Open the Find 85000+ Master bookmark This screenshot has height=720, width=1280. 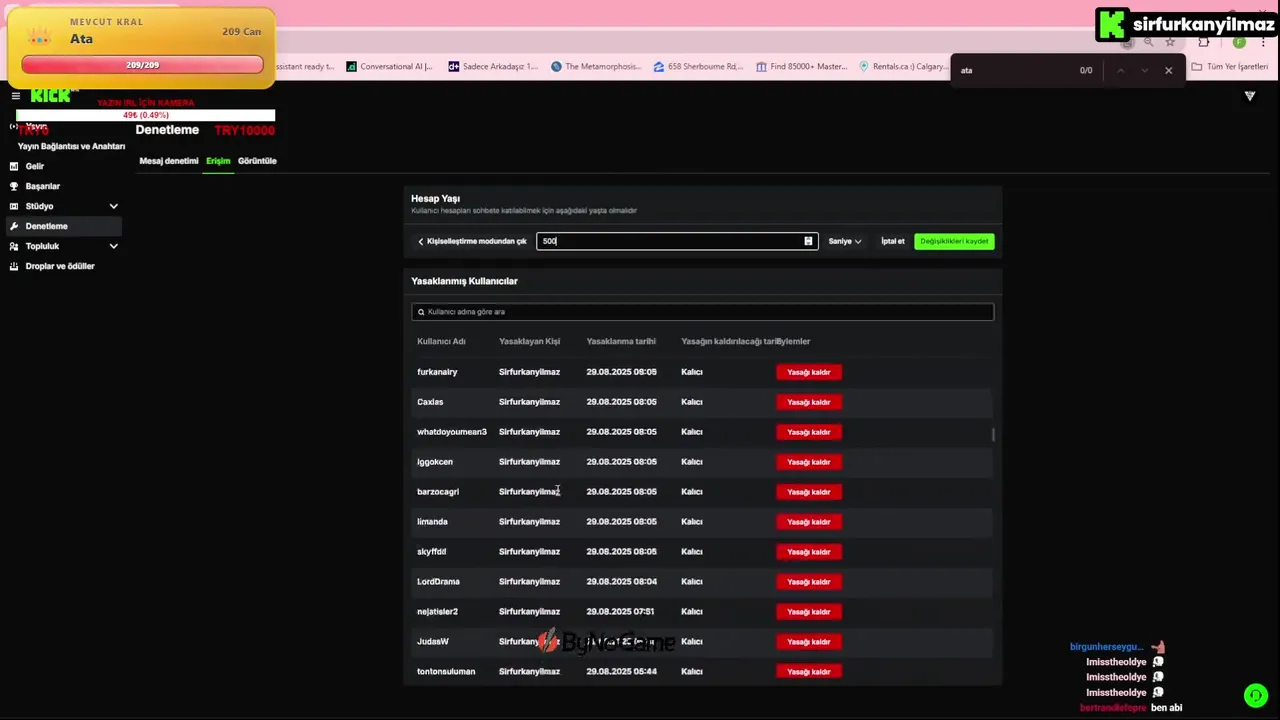pos(802,67)
